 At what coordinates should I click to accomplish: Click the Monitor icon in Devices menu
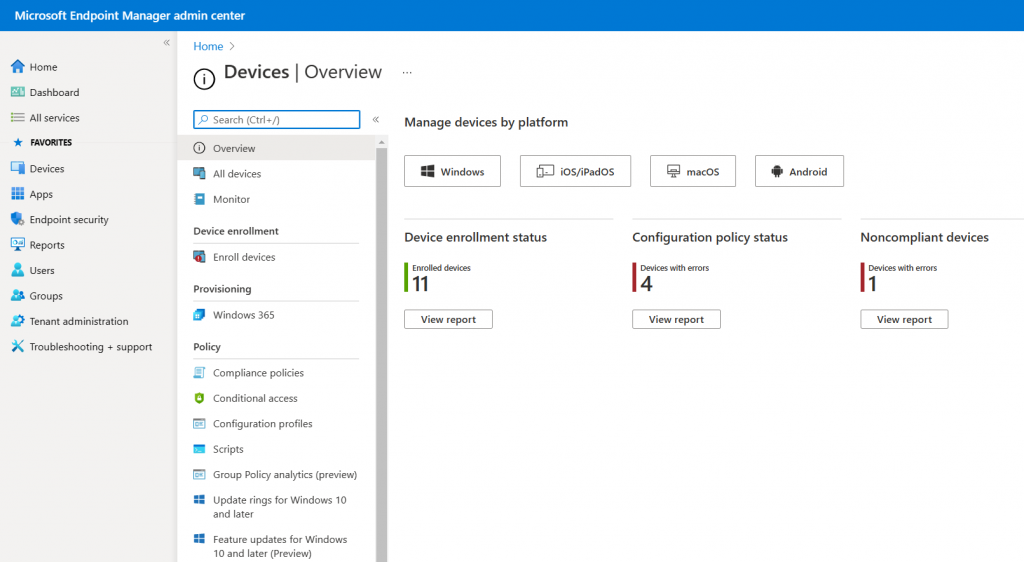click(199, 199)
